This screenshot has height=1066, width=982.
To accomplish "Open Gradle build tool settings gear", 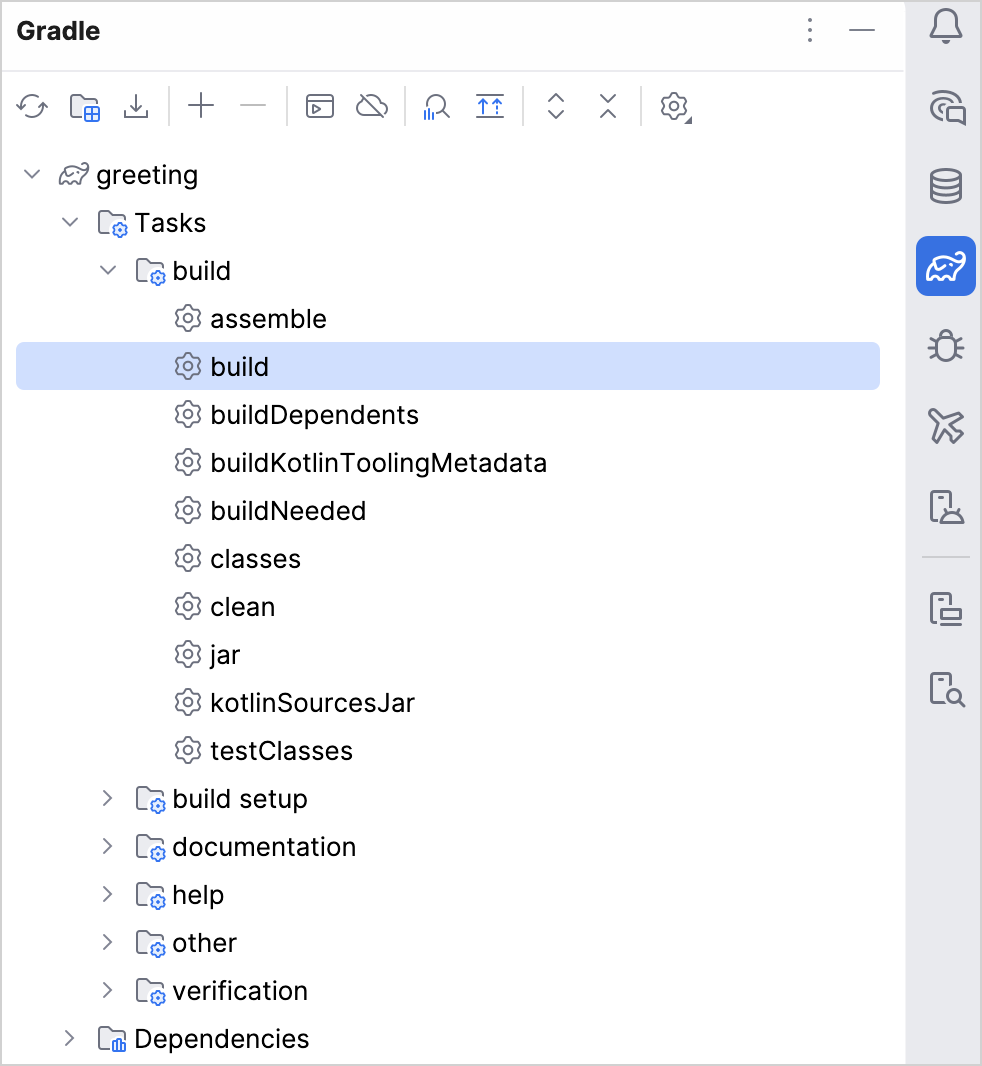I will coord(675,107).
